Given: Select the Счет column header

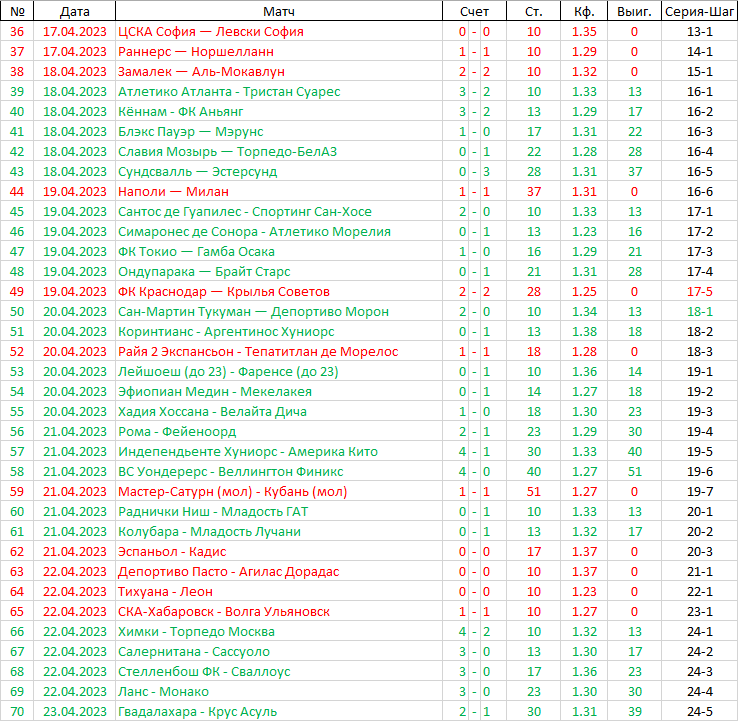Looking at the screenshot, I should (474, 11).
